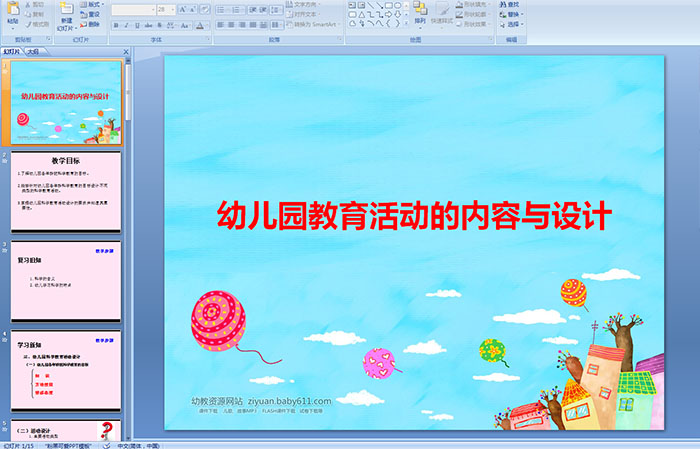Select the down arrow shape in the shapes gallery

(x=397, y=14)
